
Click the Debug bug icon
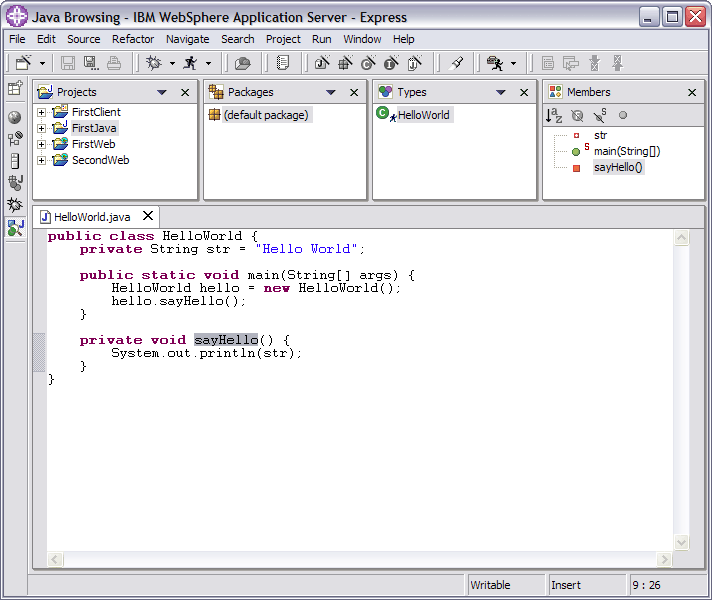coord(153,63)
